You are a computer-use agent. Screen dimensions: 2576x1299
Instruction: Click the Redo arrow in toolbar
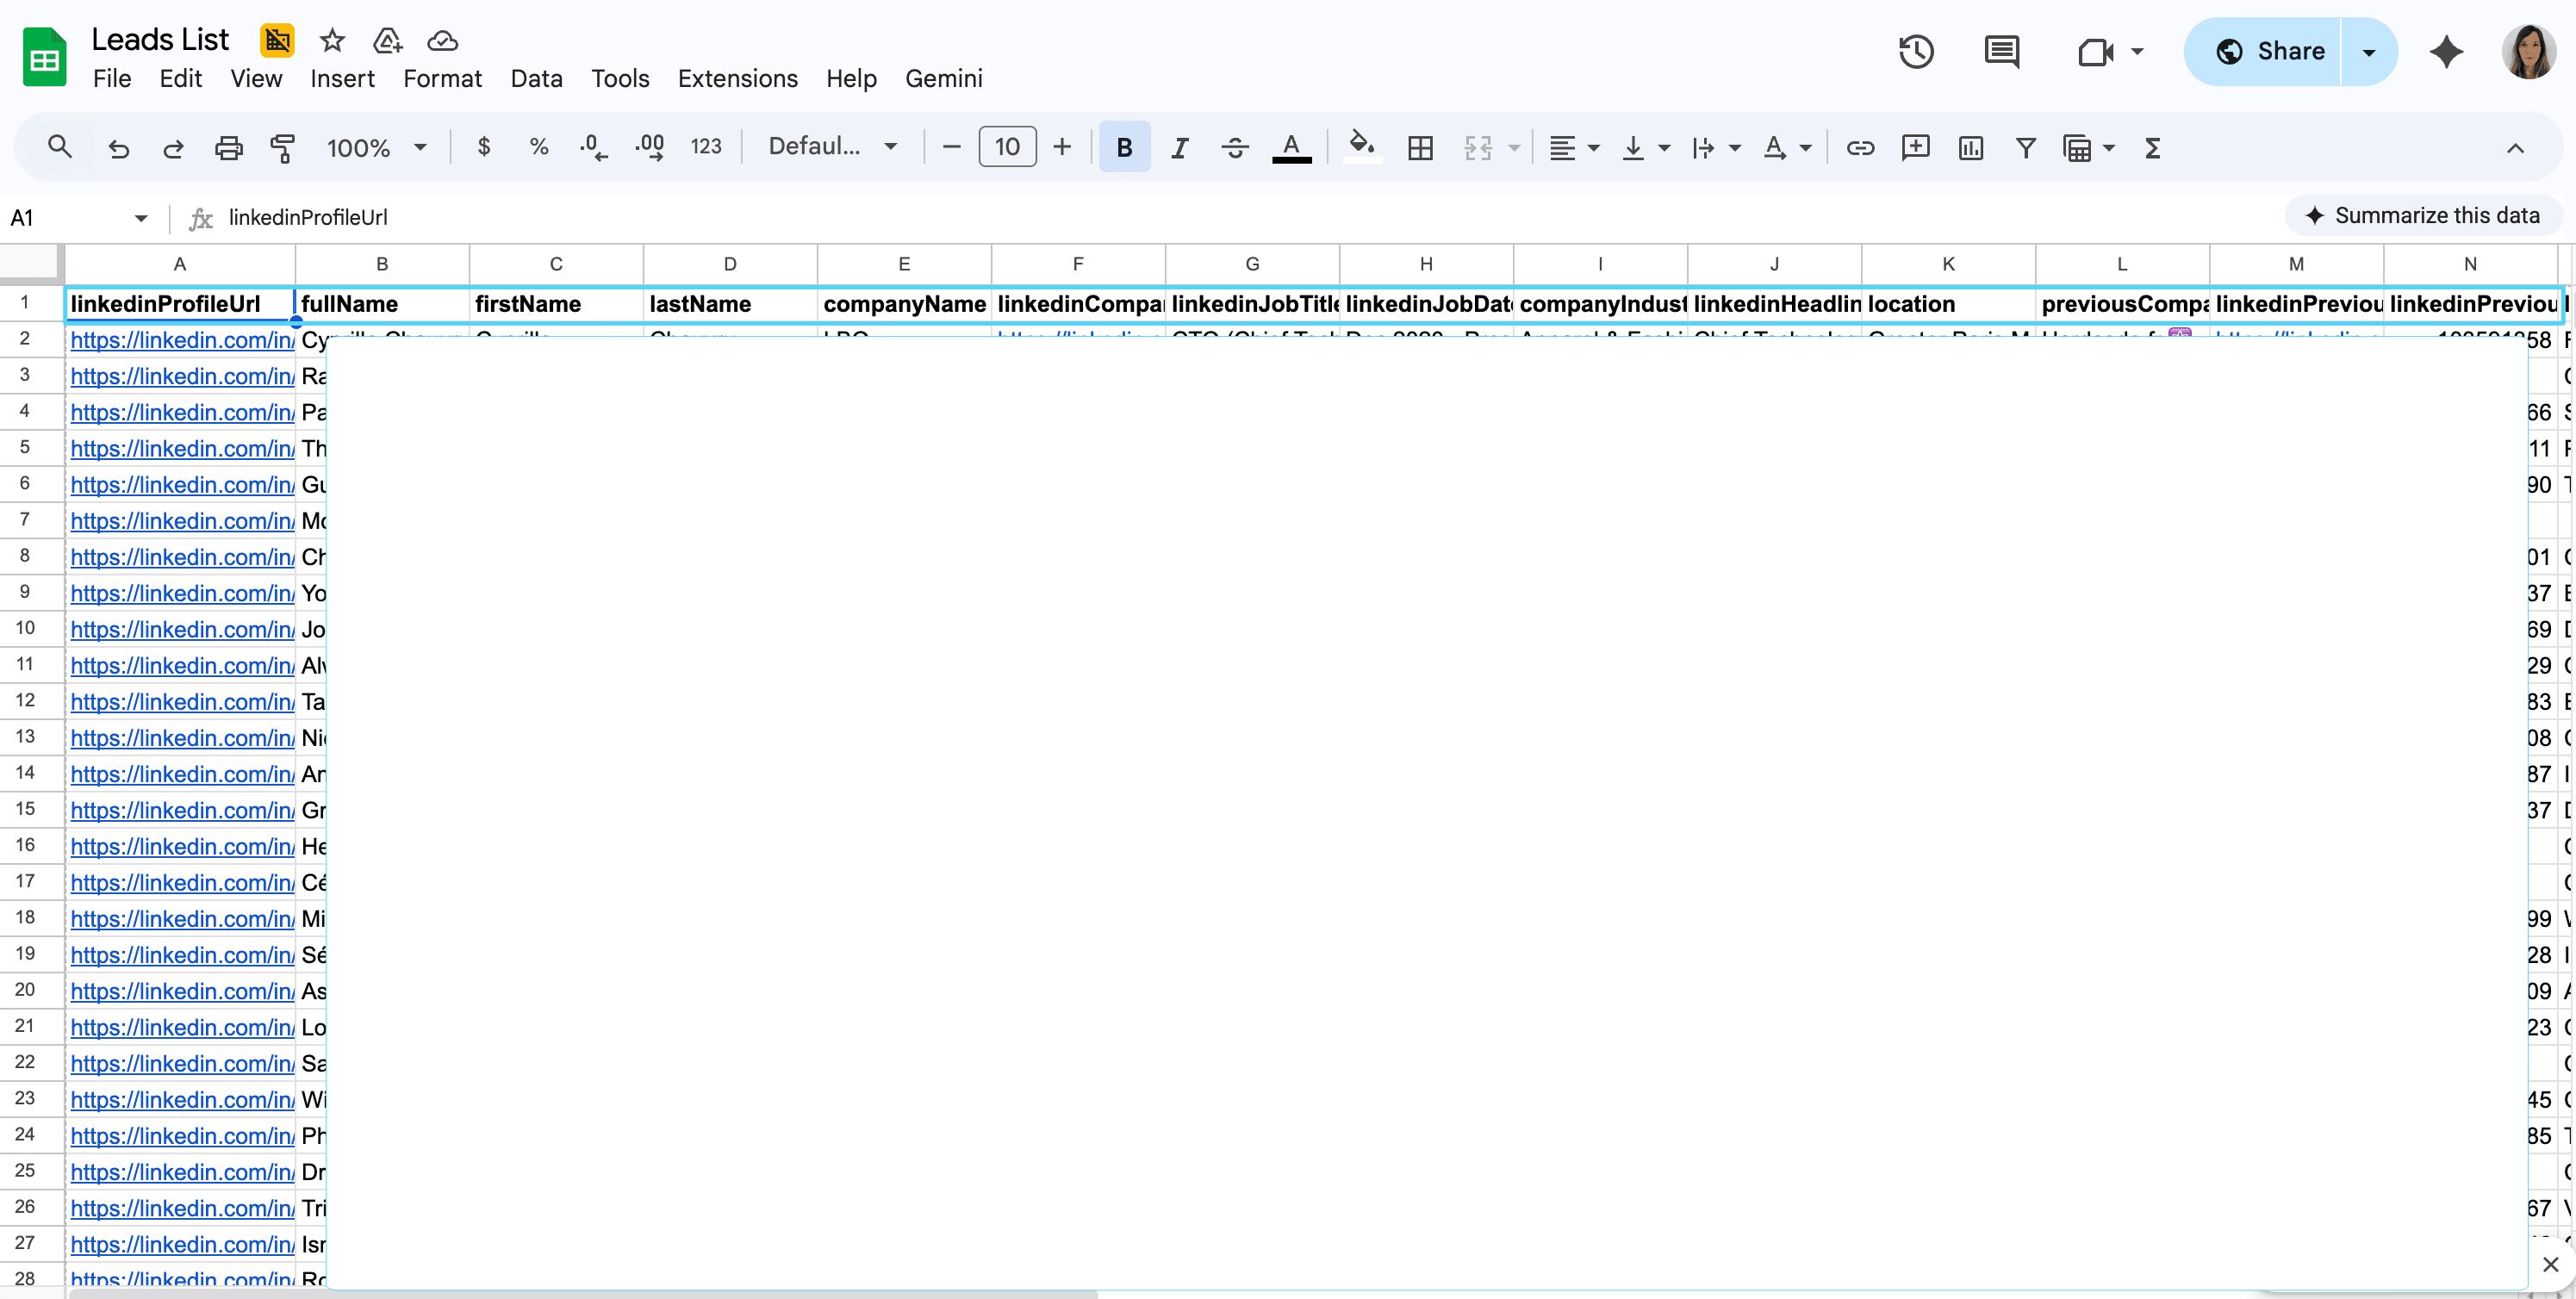click(174, 148)
